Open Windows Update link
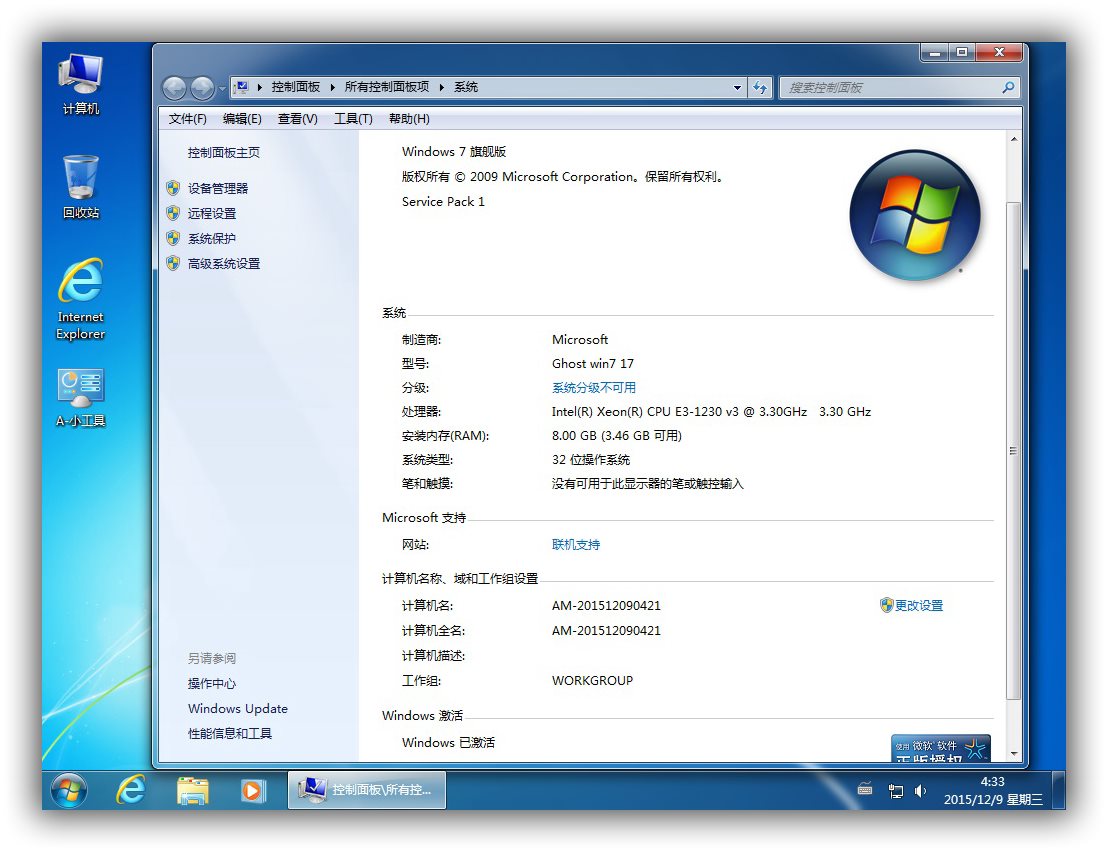 [237, 709]
